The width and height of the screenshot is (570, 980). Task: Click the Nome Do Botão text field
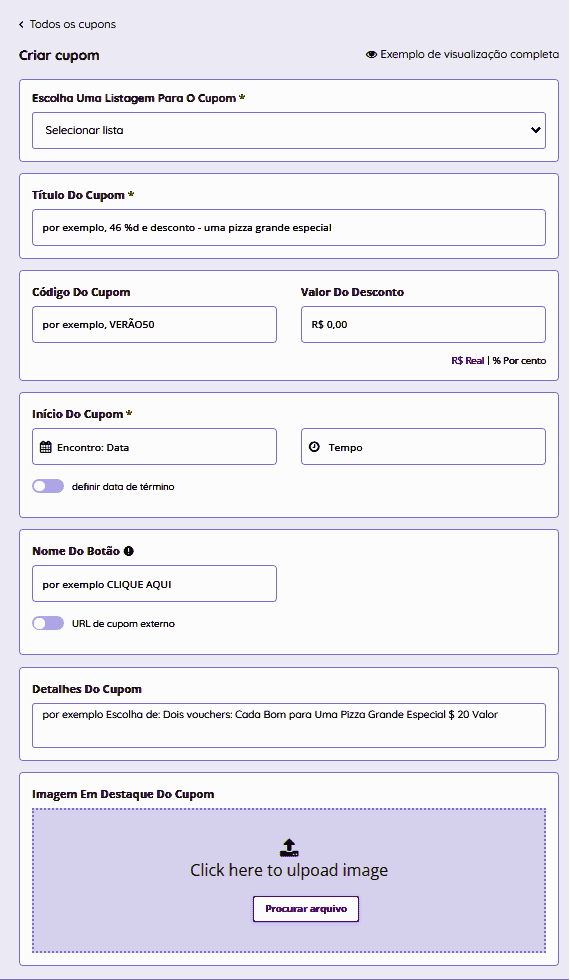(154, 584)
